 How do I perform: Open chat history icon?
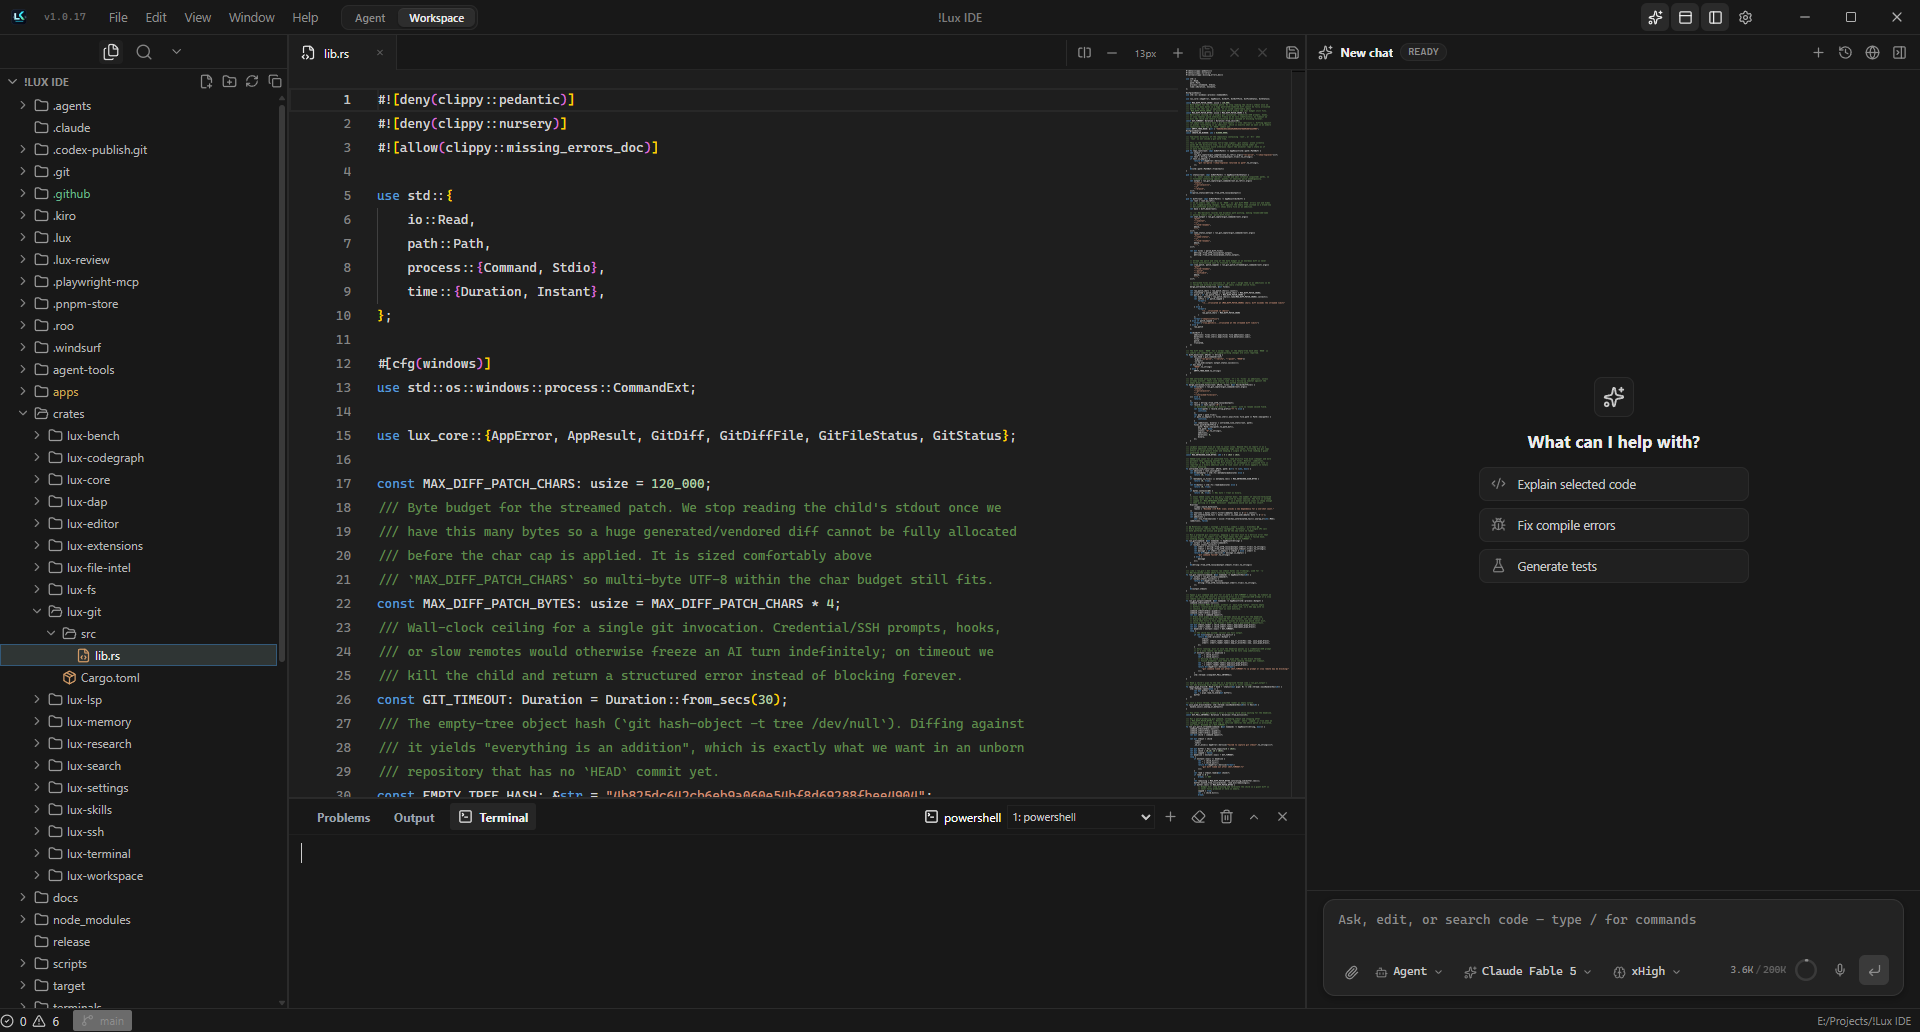(x=1845, y=53)
